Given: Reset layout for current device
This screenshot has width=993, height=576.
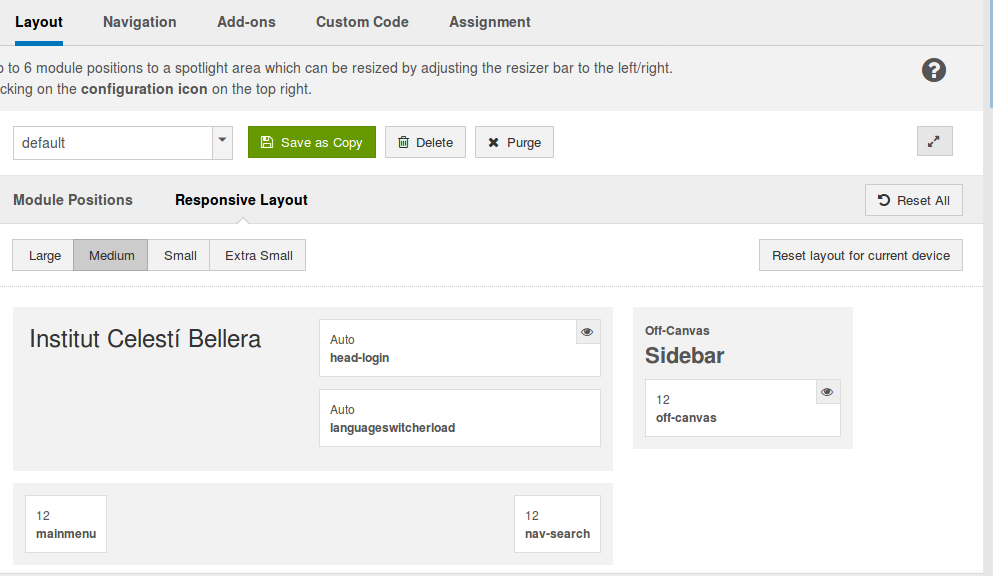Looking at the screenshot, I should click(x=860, y=255).
